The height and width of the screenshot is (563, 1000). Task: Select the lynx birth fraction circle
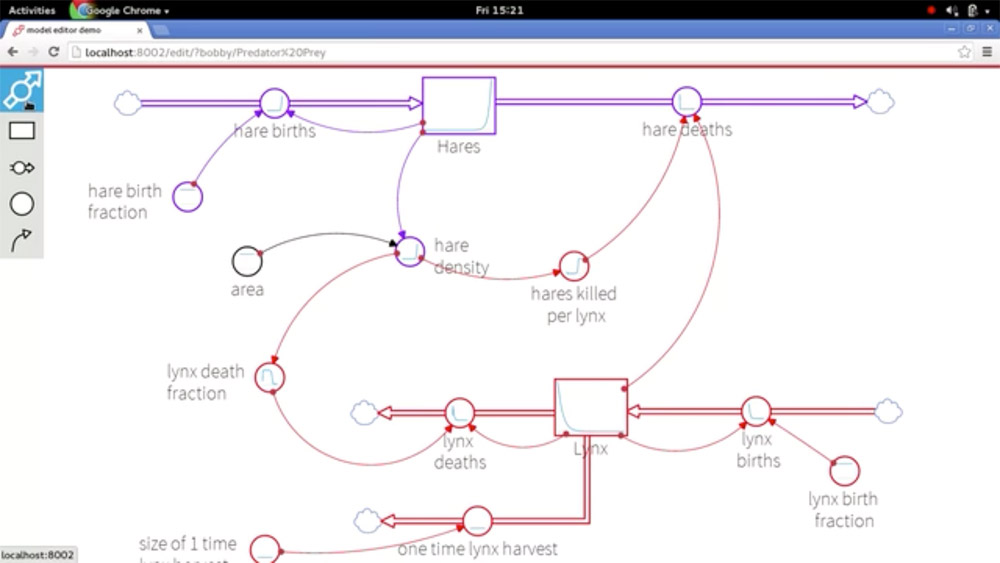tap(844, 471)
